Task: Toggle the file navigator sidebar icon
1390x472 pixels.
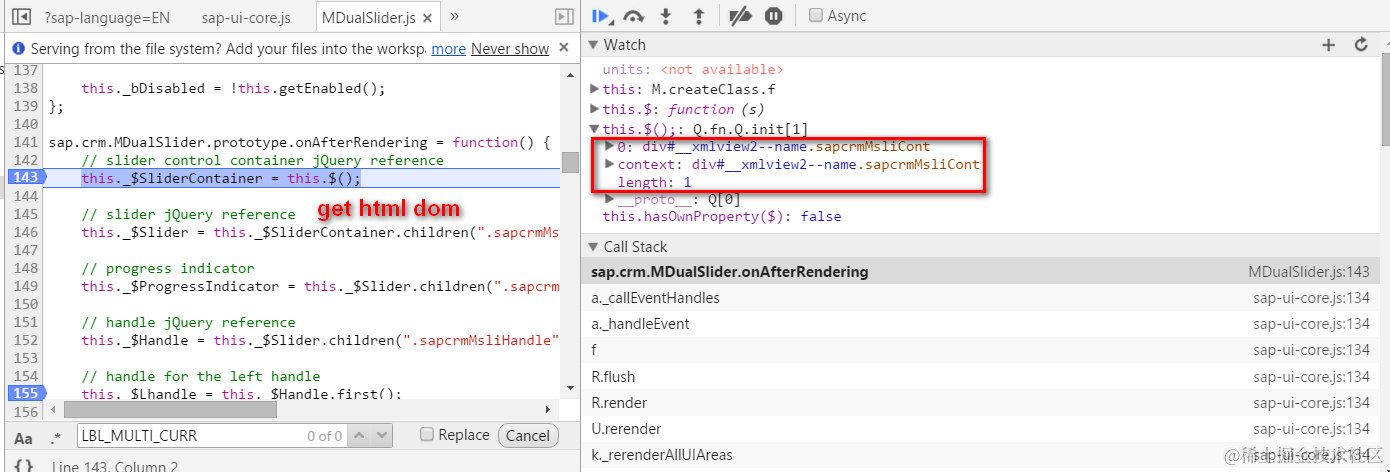Action: [x=19, y=16]
